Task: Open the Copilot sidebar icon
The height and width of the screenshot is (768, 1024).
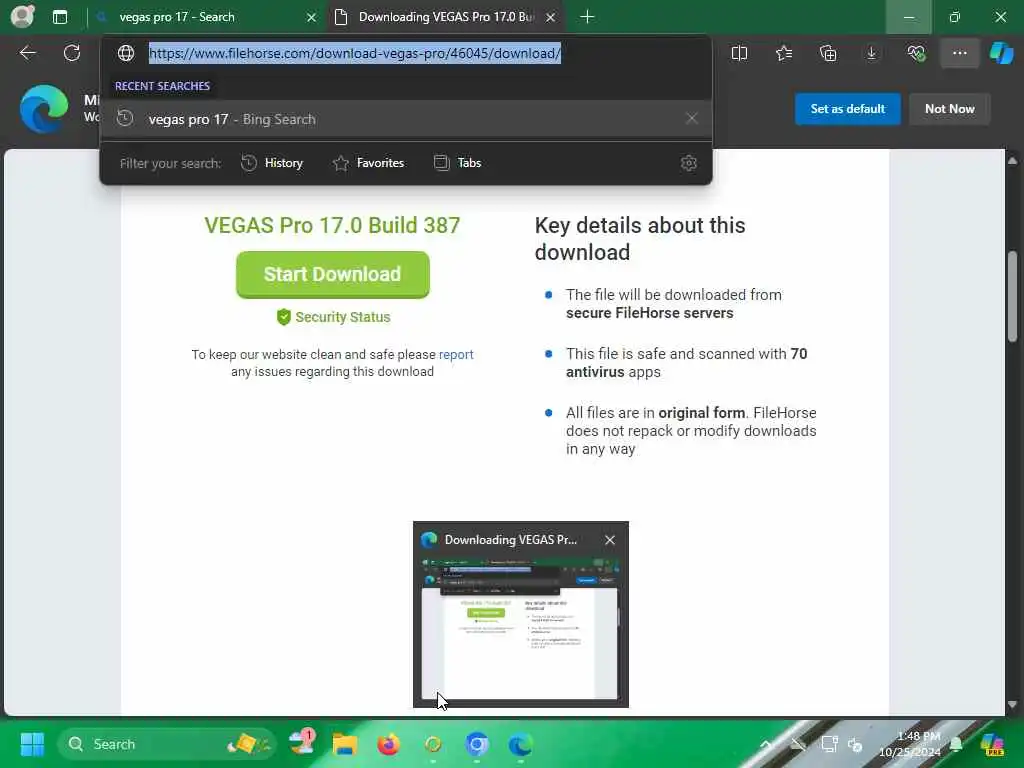Action: coord(1001,53)
